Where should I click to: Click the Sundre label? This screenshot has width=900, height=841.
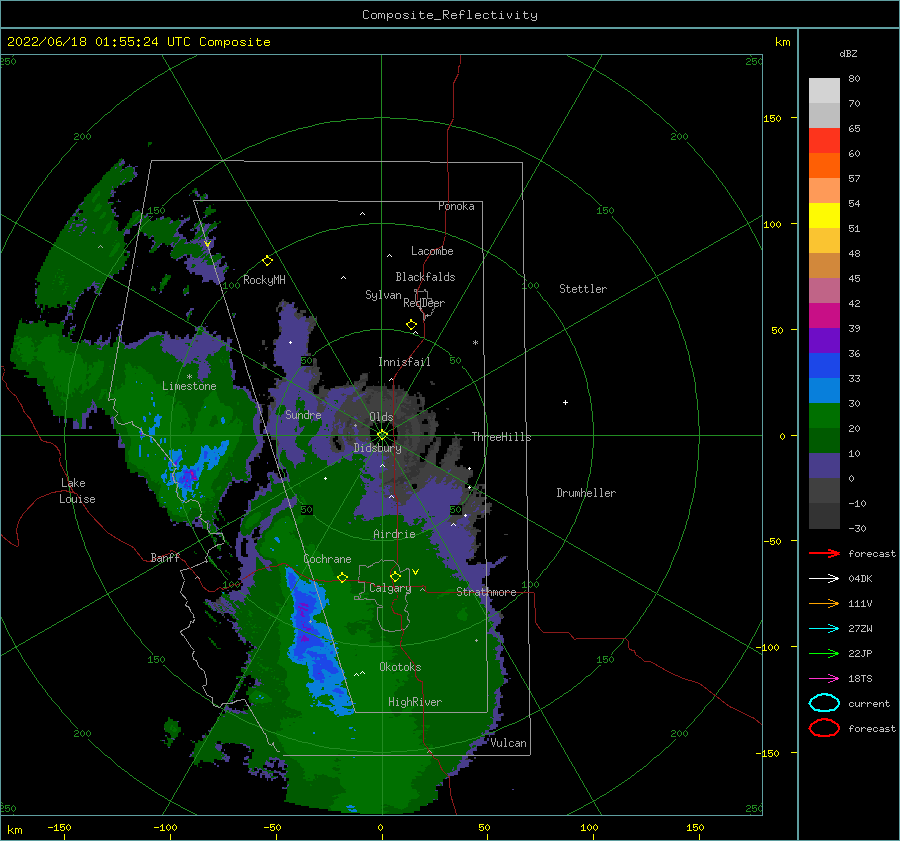pyautogui.click(x=303, y=414)
